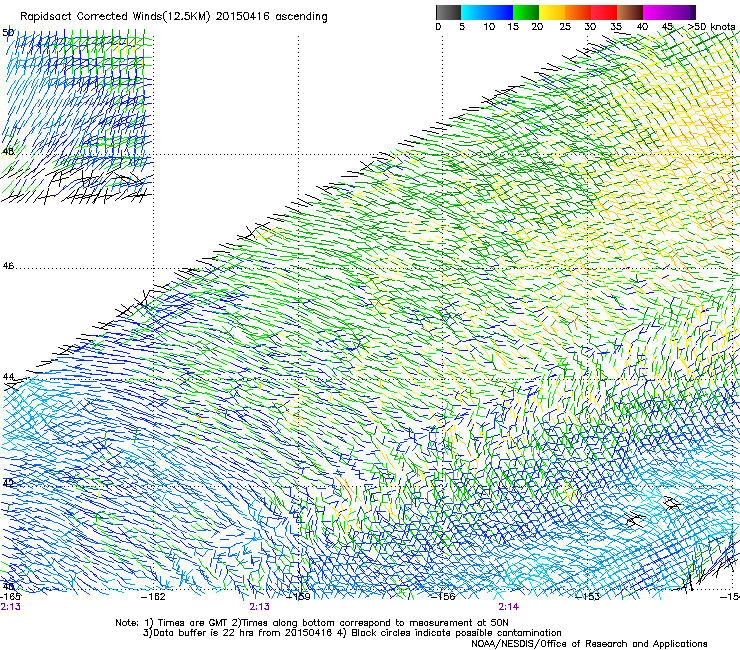Click the orange 25-30 knots color band
Viewport: 740px width, 650px height.
pos(578,12)
